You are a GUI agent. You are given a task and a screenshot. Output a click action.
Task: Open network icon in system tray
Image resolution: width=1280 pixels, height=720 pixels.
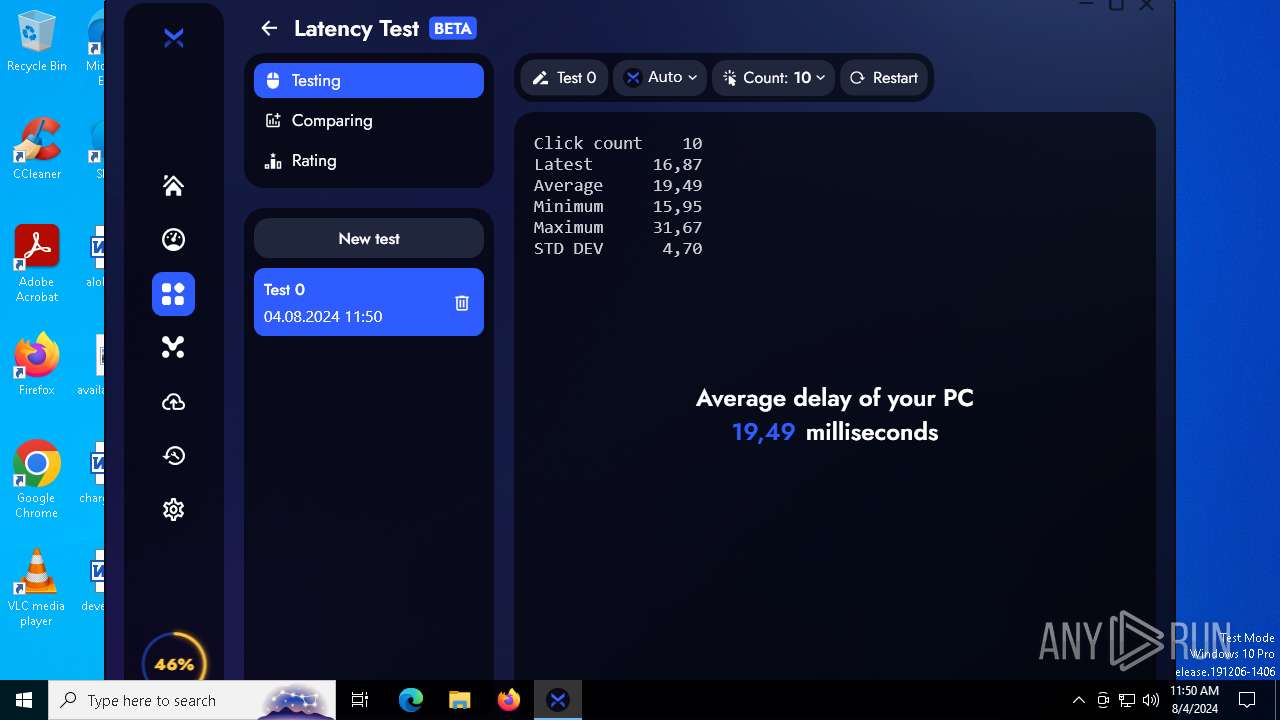(1127, 700)
